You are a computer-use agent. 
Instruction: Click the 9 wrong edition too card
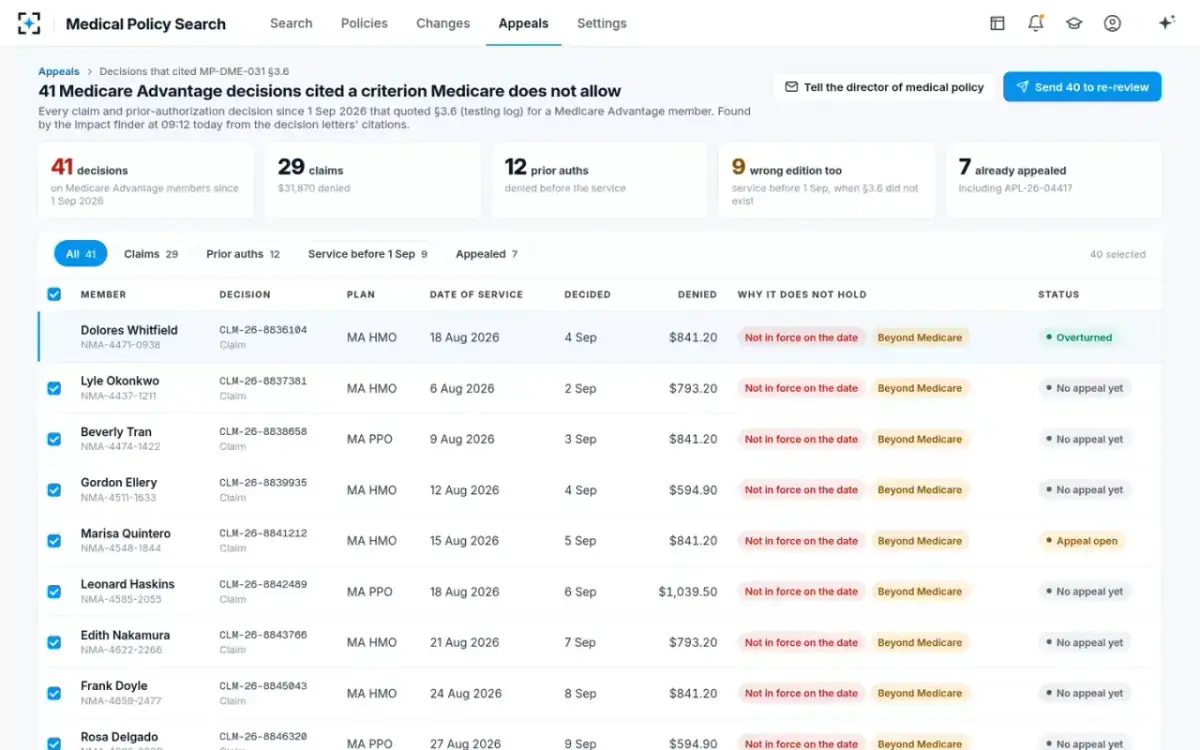(x=826, y=180)
